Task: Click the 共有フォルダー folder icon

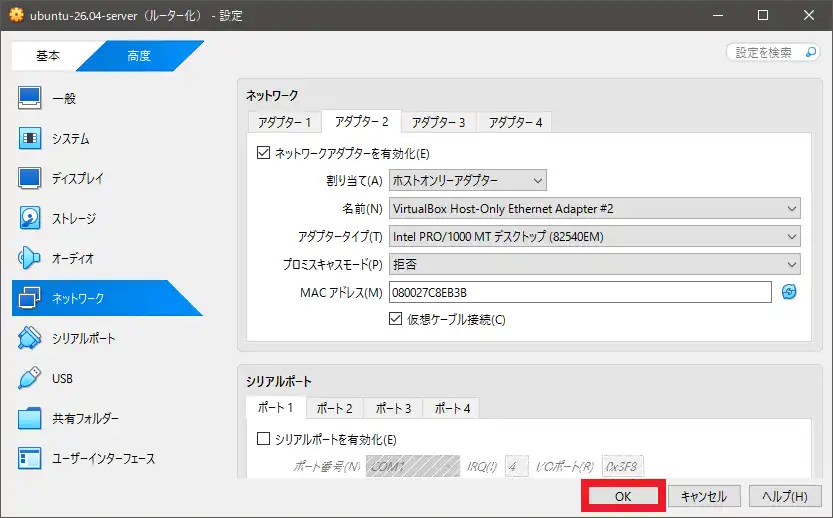Action: [x=29, y=419]
